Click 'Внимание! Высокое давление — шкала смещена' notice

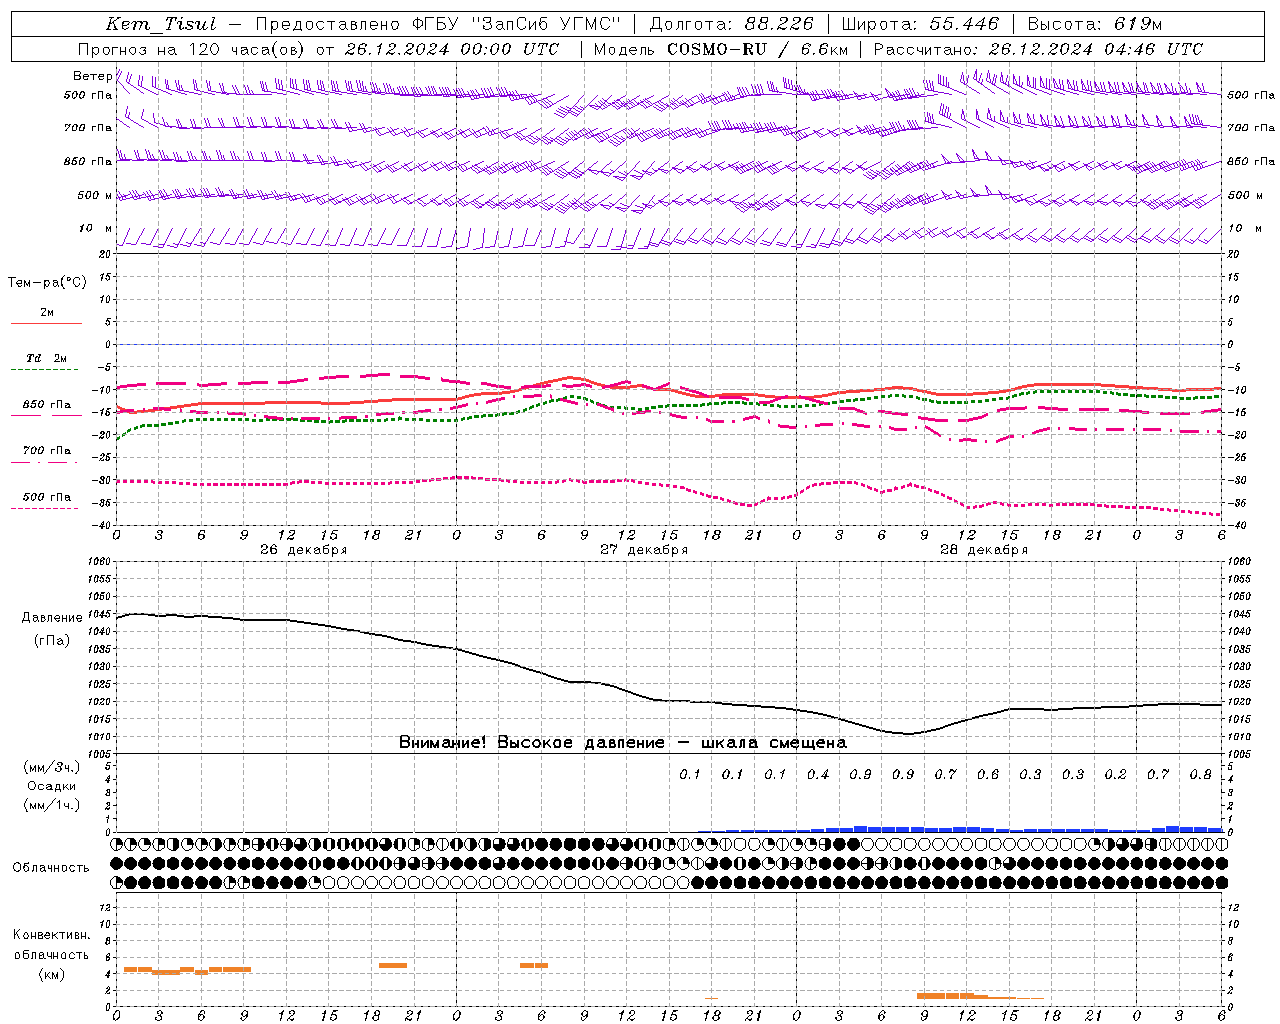[x=622, y=742]
